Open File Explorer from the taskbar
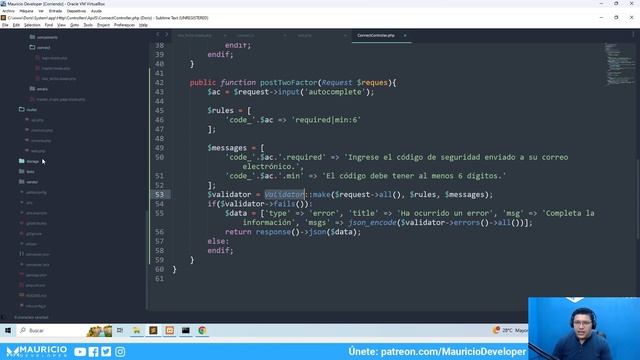This screenshot has width=640, height=360. (x=136, y=330)
